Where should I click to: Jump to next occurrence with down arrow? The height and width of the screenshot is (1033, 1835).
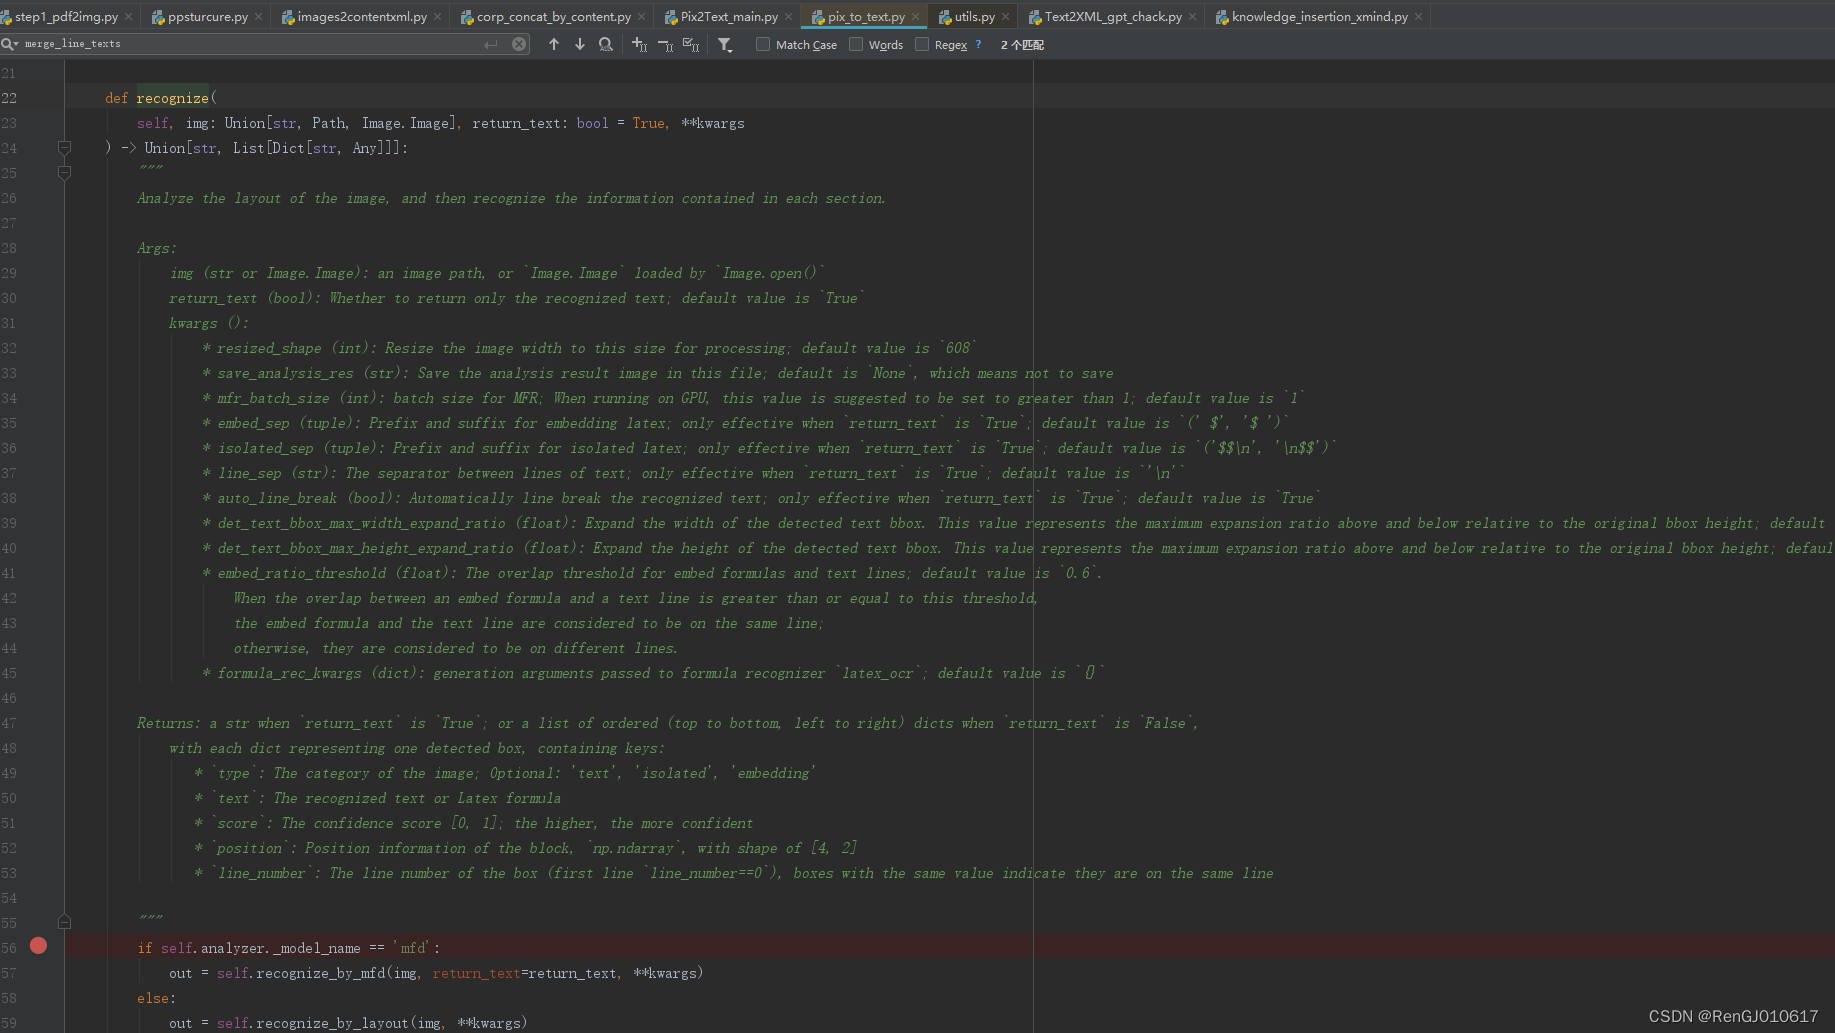click(580, 44)
